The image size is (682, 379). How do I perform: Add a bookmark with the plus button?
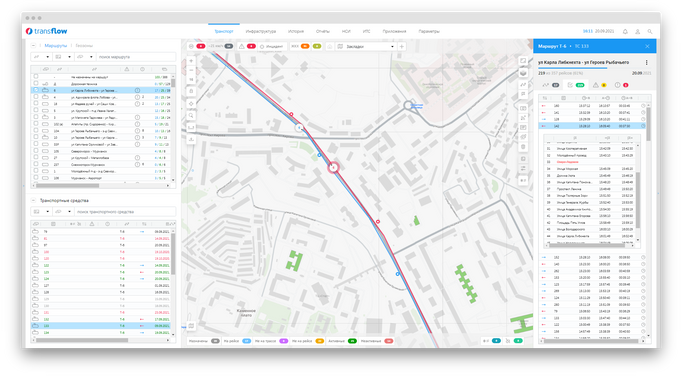401,46
